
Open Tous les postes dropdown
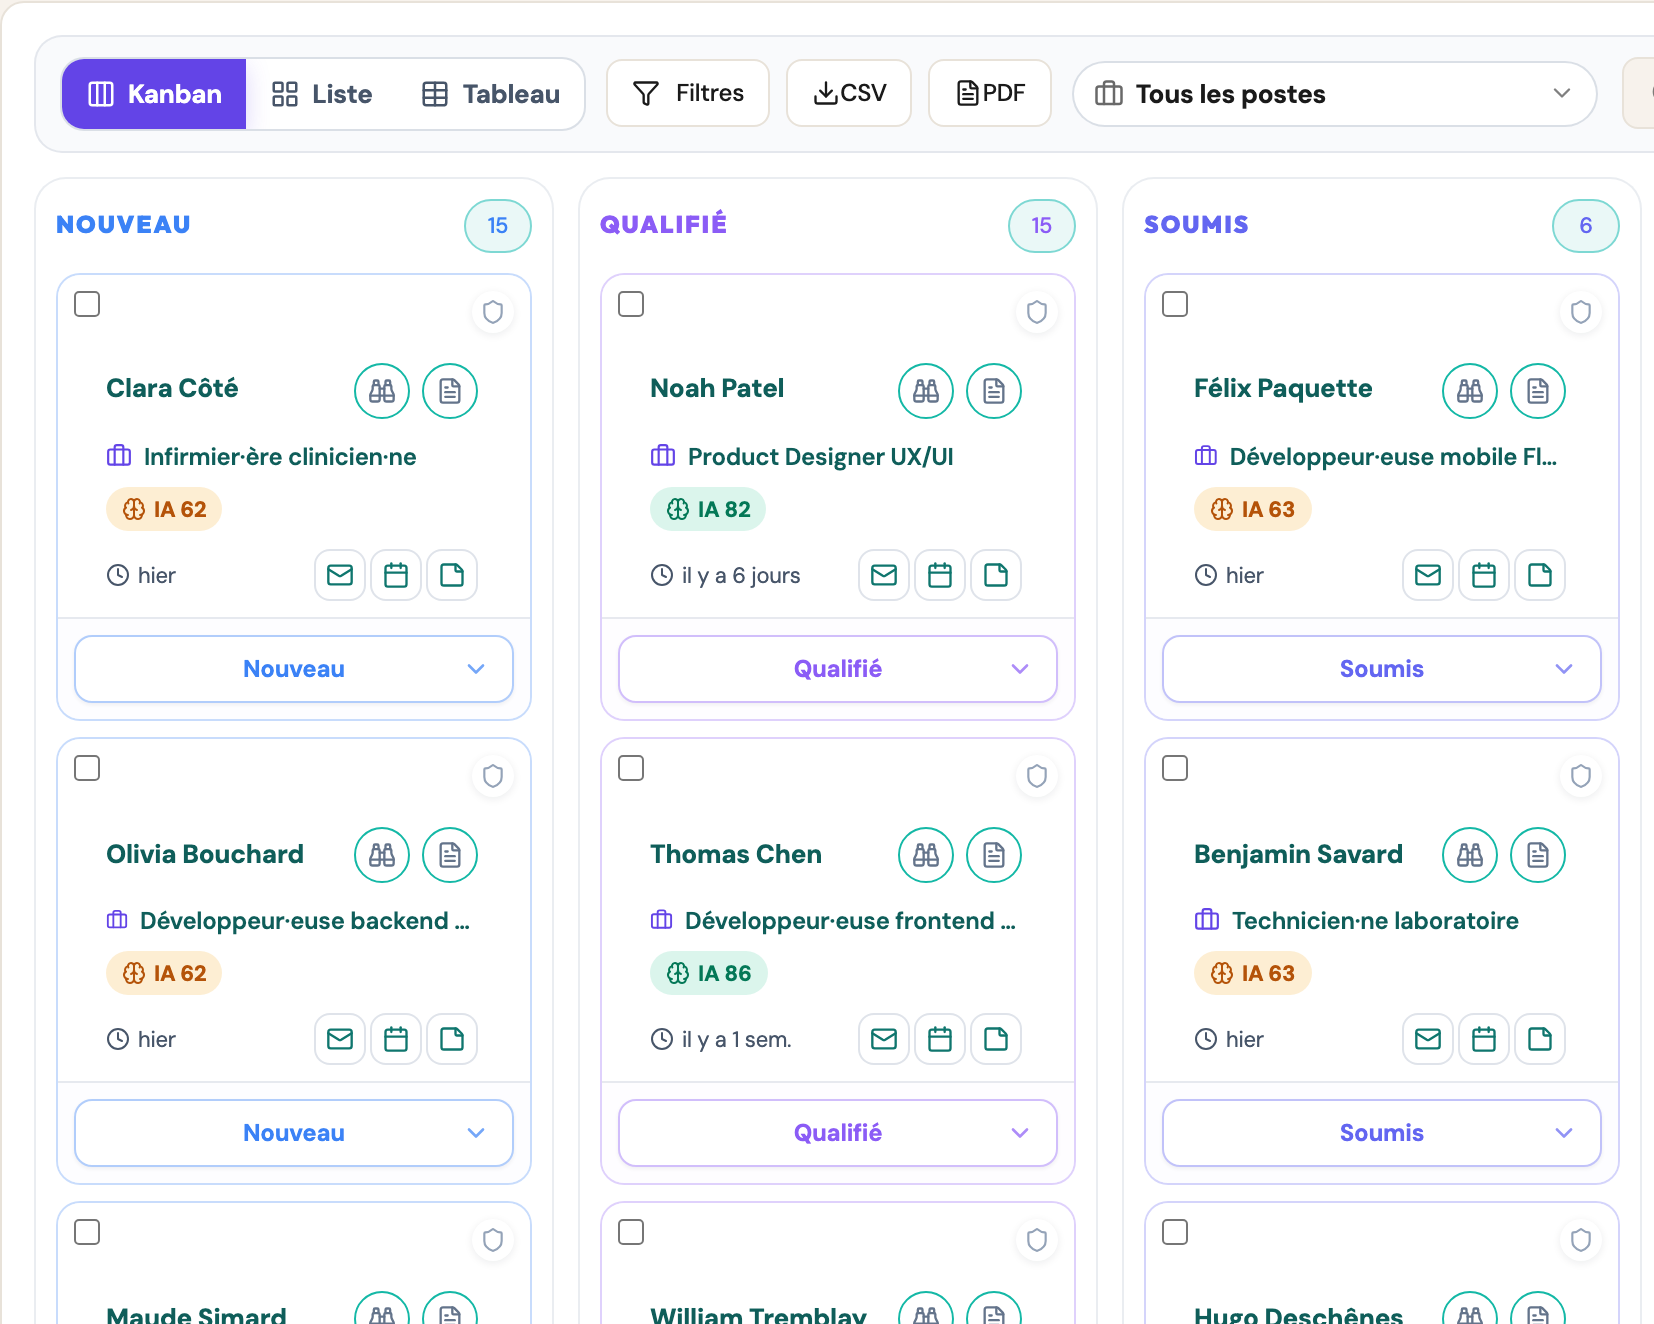pos(1334,94)
